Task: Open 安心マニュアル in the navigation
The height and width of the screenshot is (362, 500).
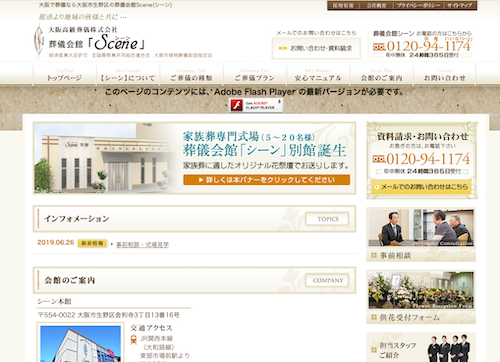Action: tap(318, 75)
